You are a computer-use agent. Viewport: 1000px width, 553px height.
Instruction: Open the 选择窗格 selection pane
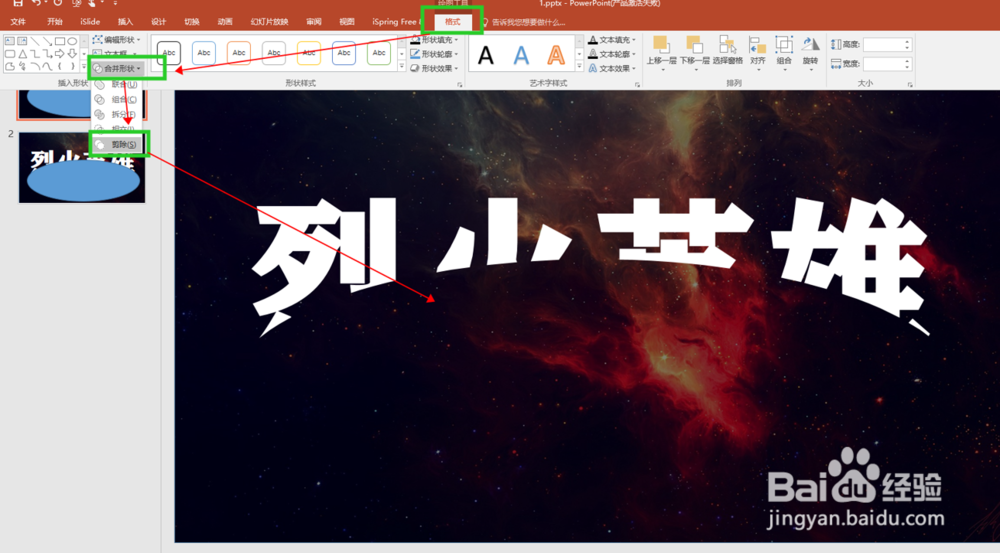(x=728, y=50)
